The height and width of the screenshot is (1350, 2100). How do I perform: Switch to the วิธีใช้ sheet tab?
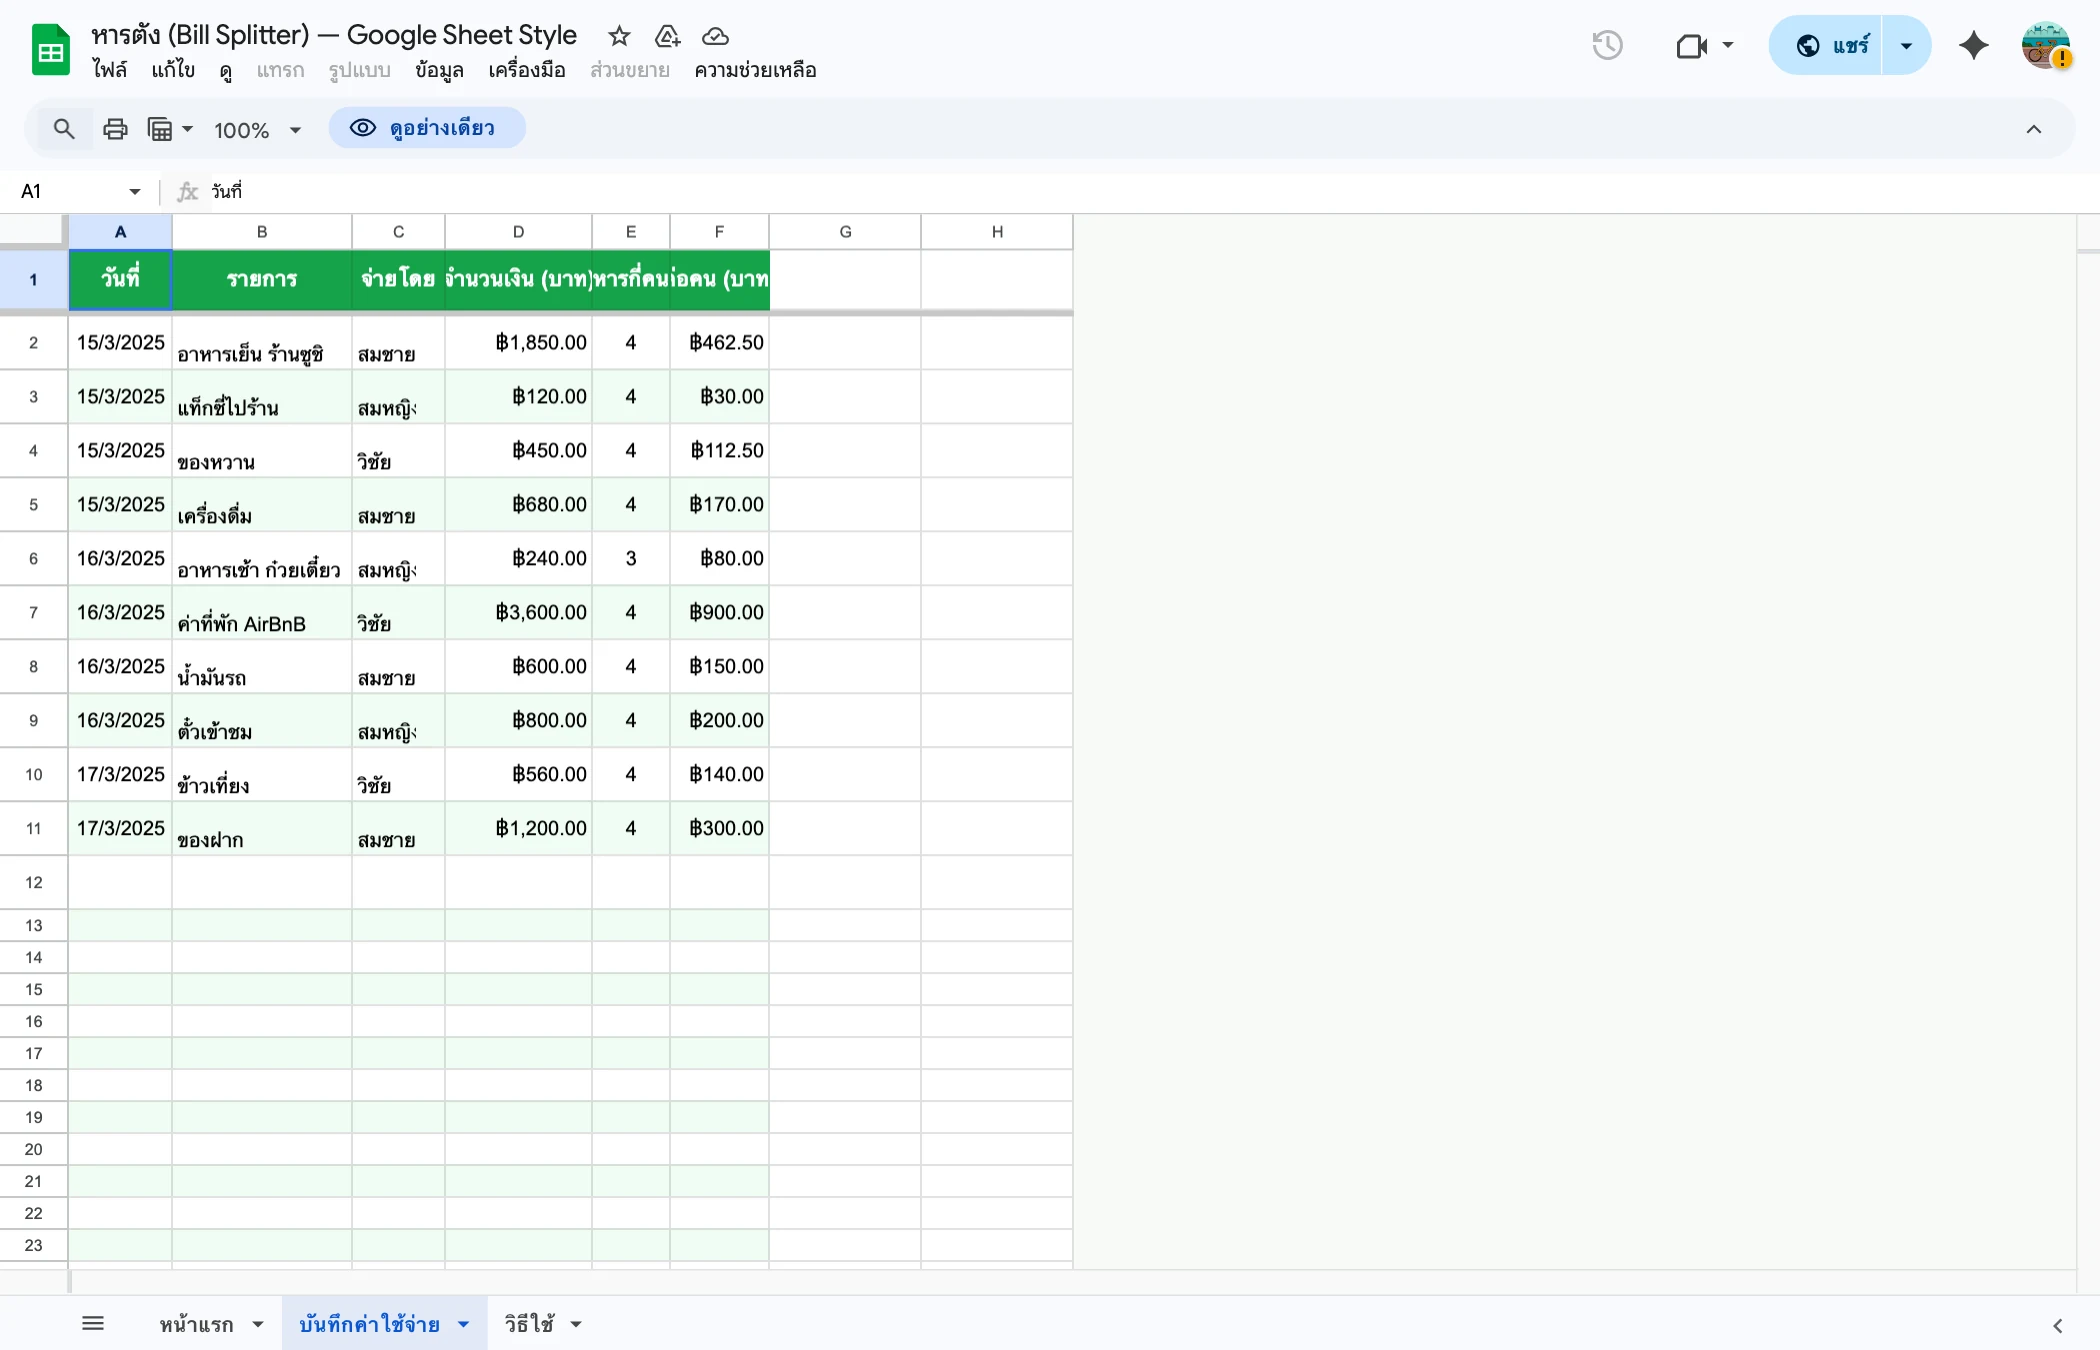click(x=529, y=1324)
